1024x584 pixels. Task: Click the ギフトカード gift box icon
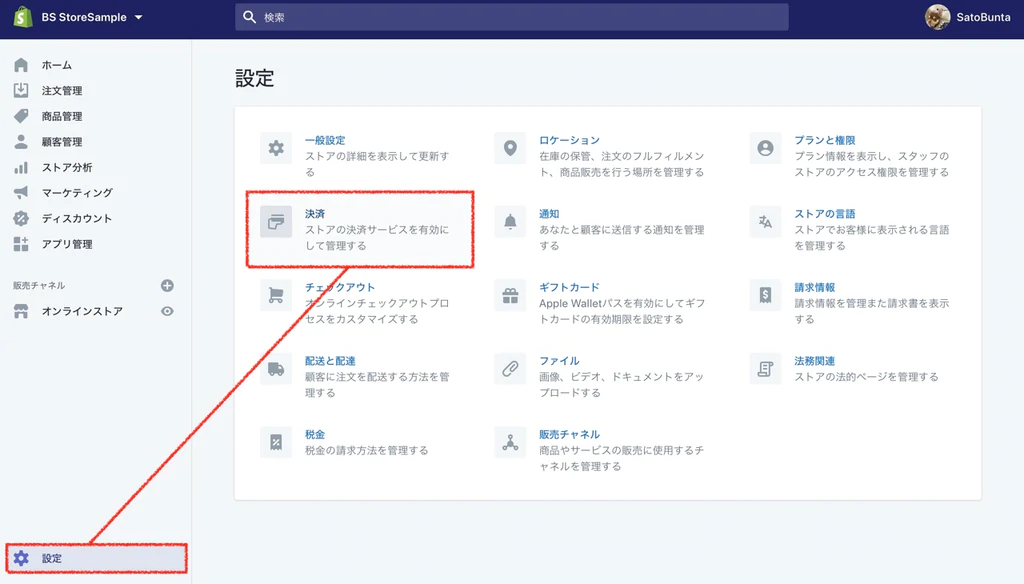(x=510, y=294)
